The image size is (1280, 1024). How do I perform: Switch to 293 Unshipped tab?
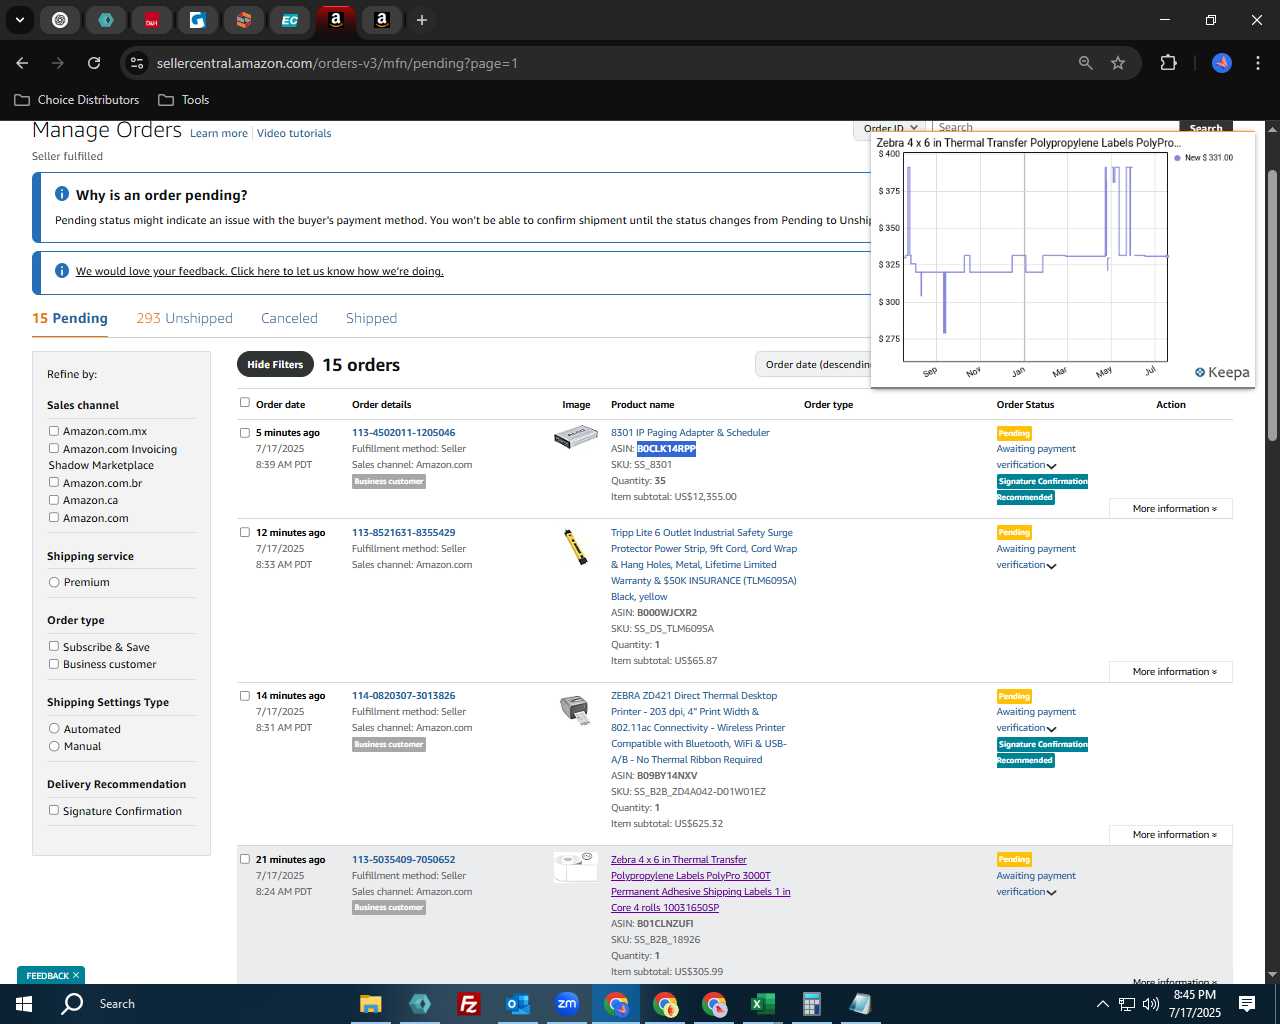(x=184, y=318)
